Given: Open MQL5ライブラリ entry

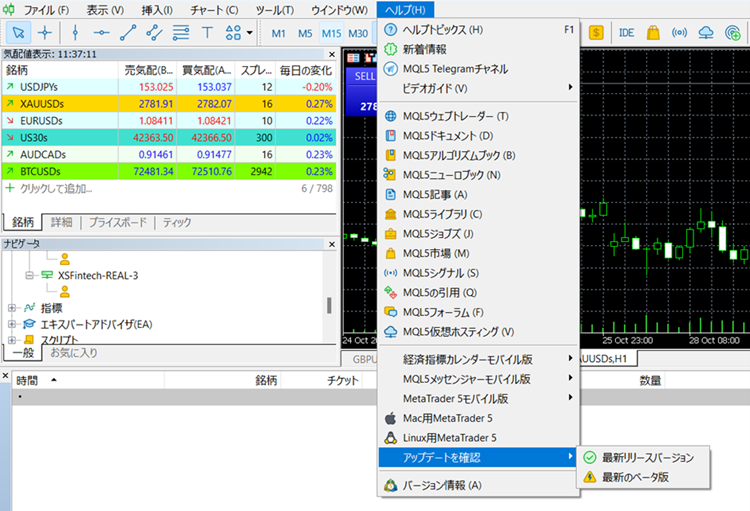Looking at the screenshot, I should (479, 214).
